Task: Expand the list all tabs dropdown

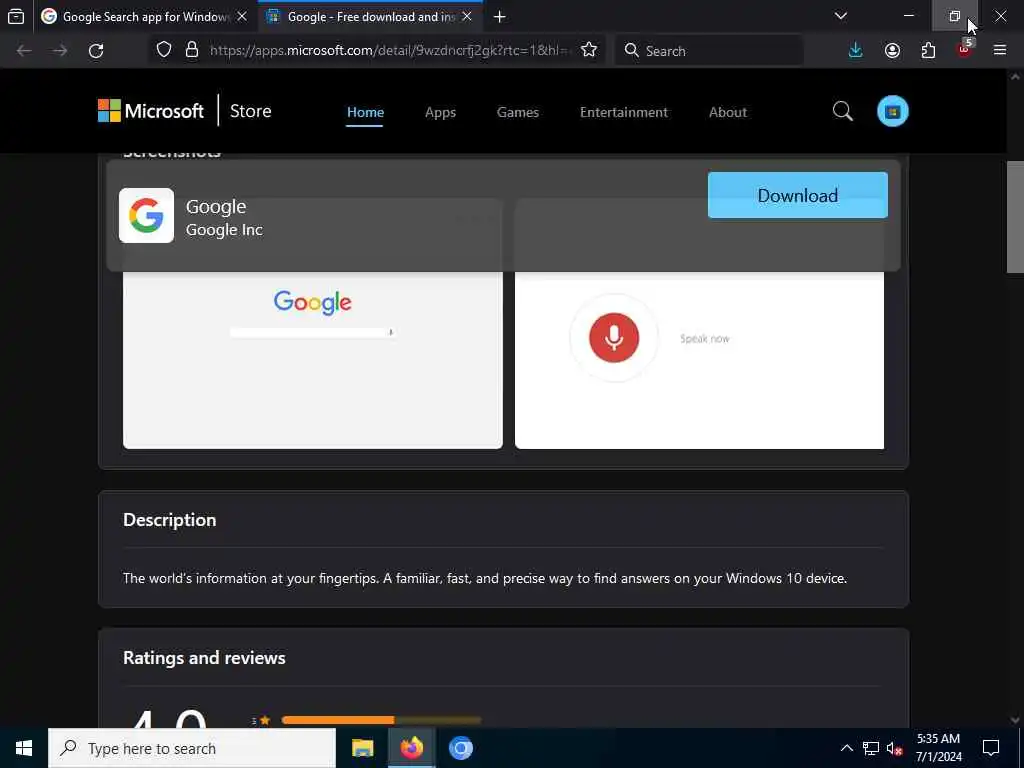Action: click(841, 16)
